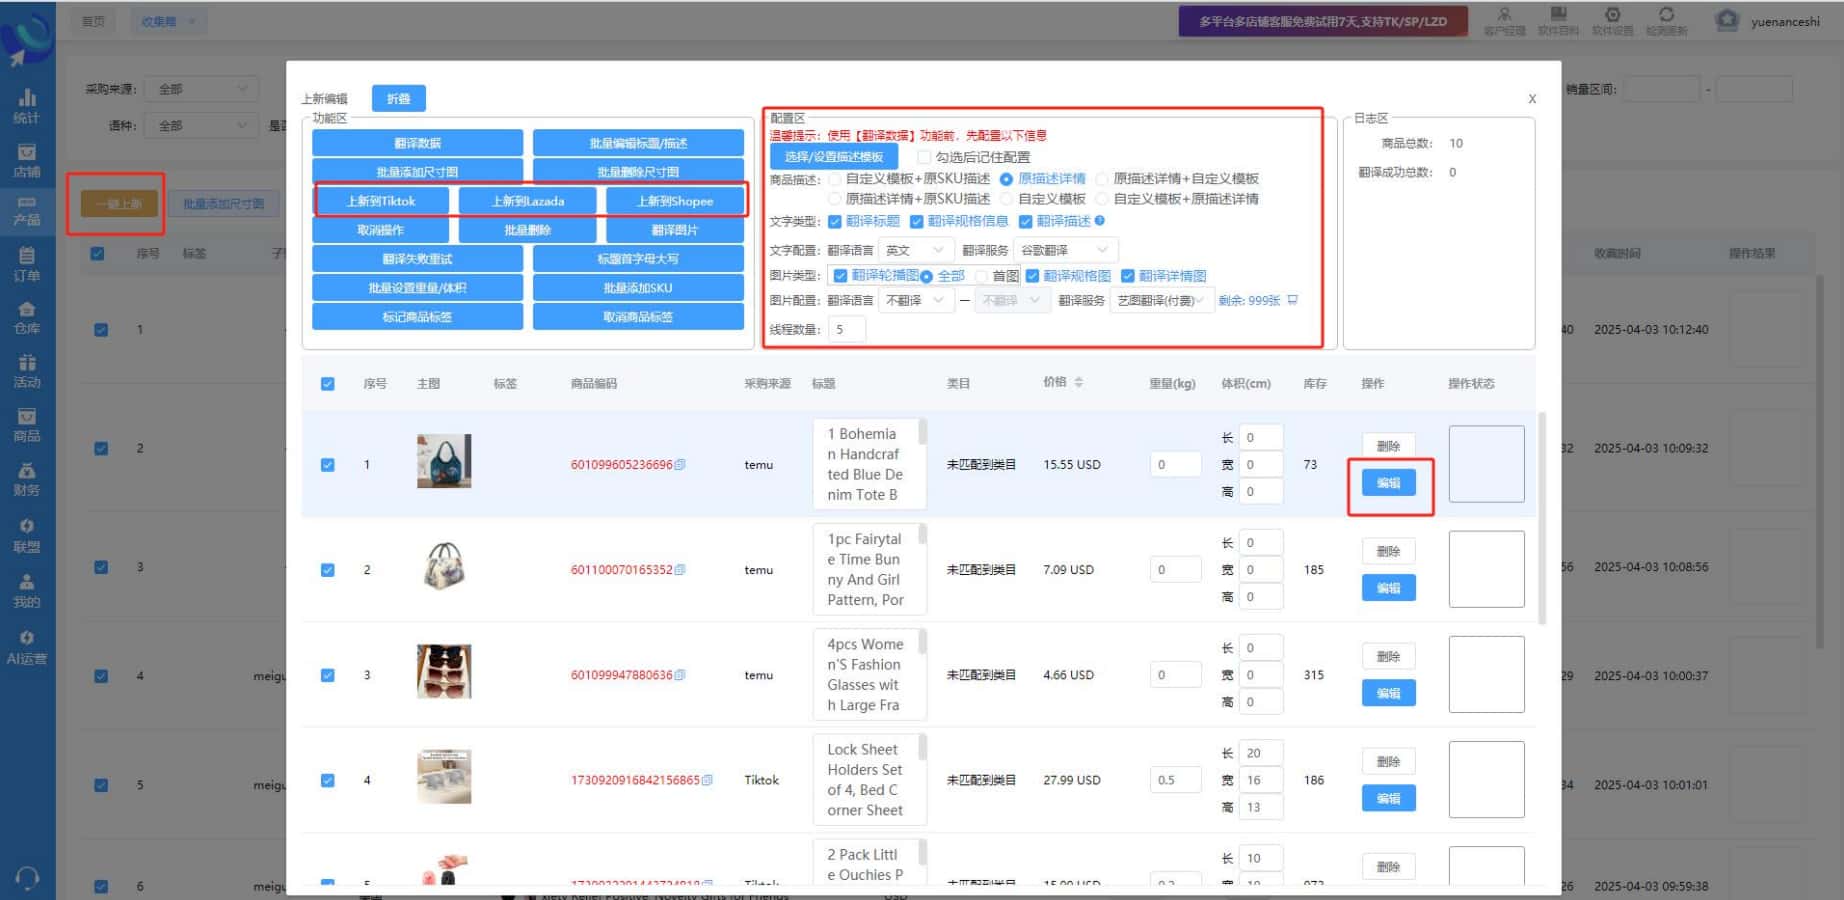Screen dimensions: 1844x900
Task: Click the help icon next to 翻译描述
Action: pyautogui.click(x=1100, y=221)
